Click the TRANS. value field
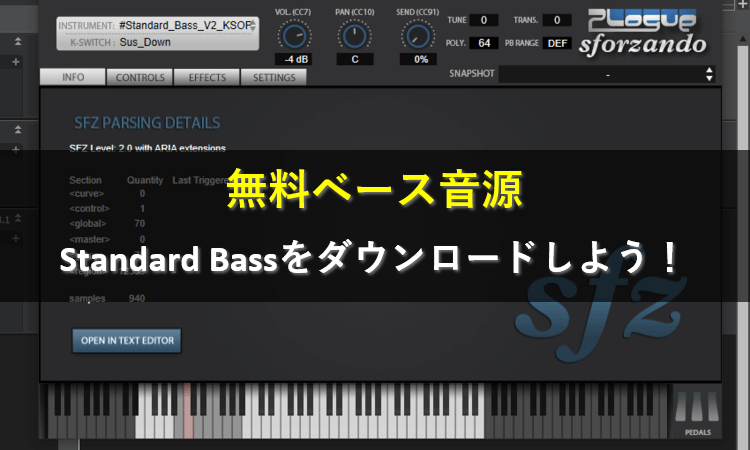 tap(557, 20)
